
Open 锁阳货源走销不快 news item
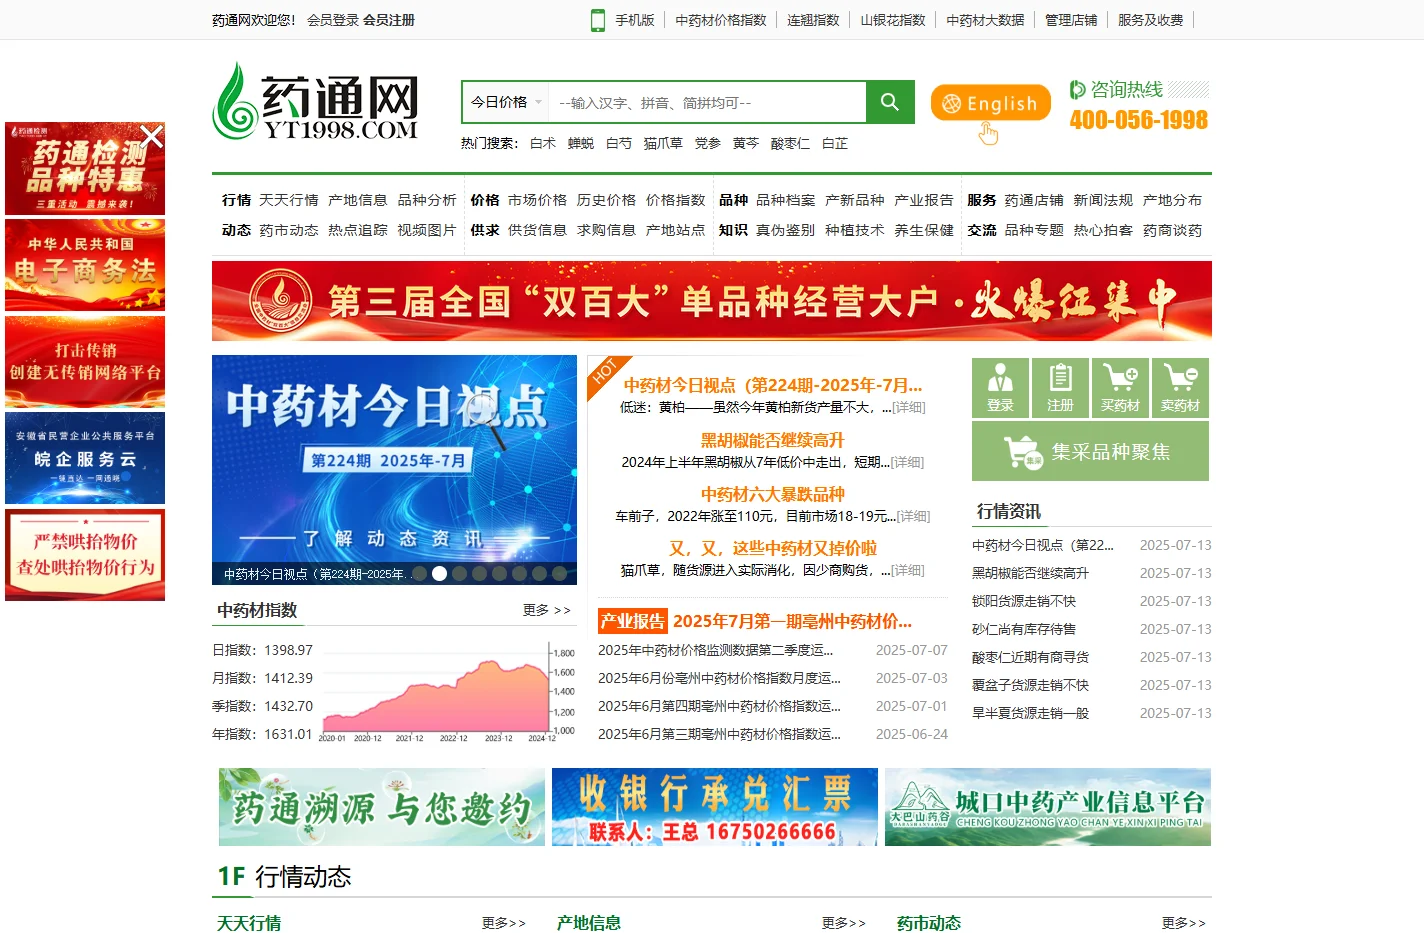click(x=1024, y=601)
